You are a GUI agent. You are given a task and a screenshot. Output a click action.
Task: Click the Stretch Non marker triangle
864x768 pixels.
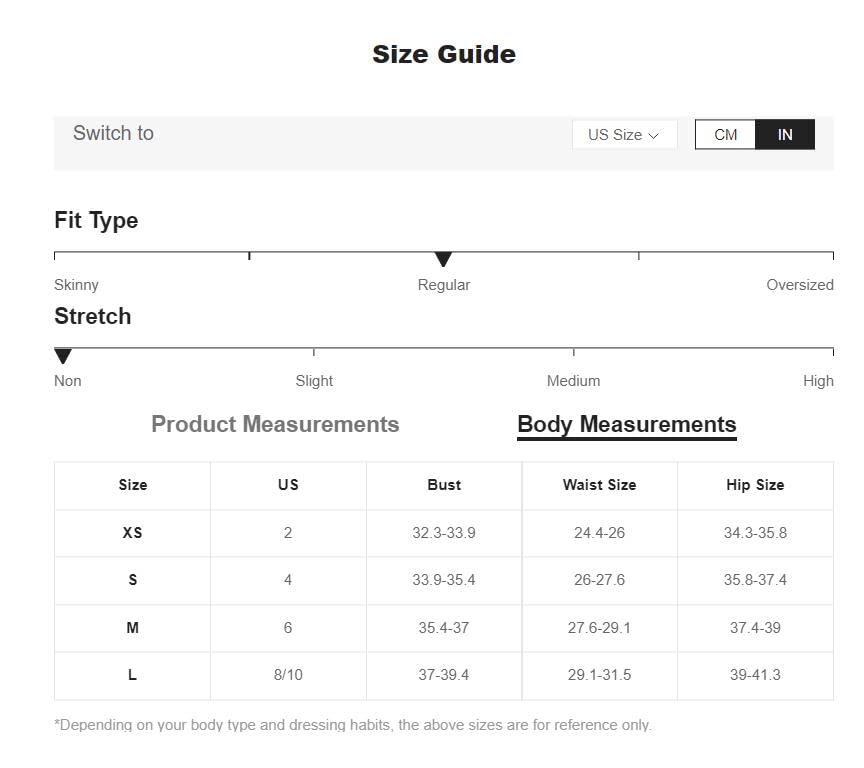[63, 356]
